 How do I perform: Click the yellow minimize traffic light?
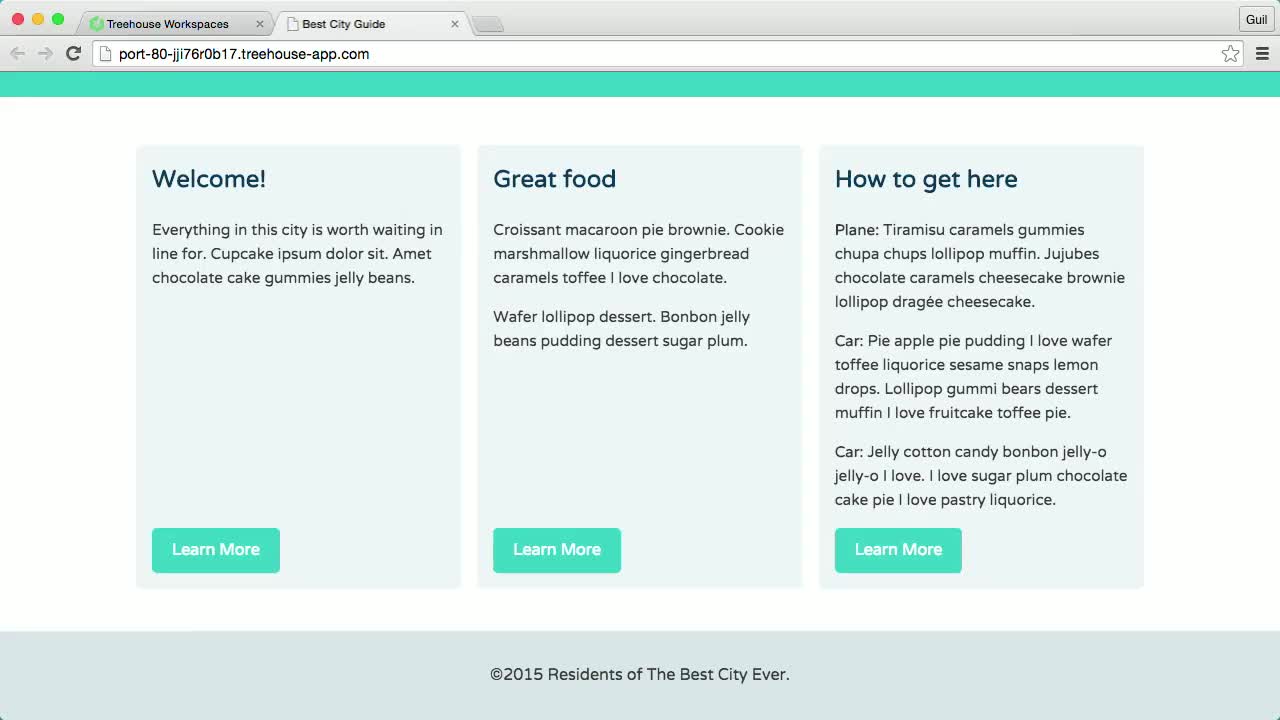click(x=38, y=18)
